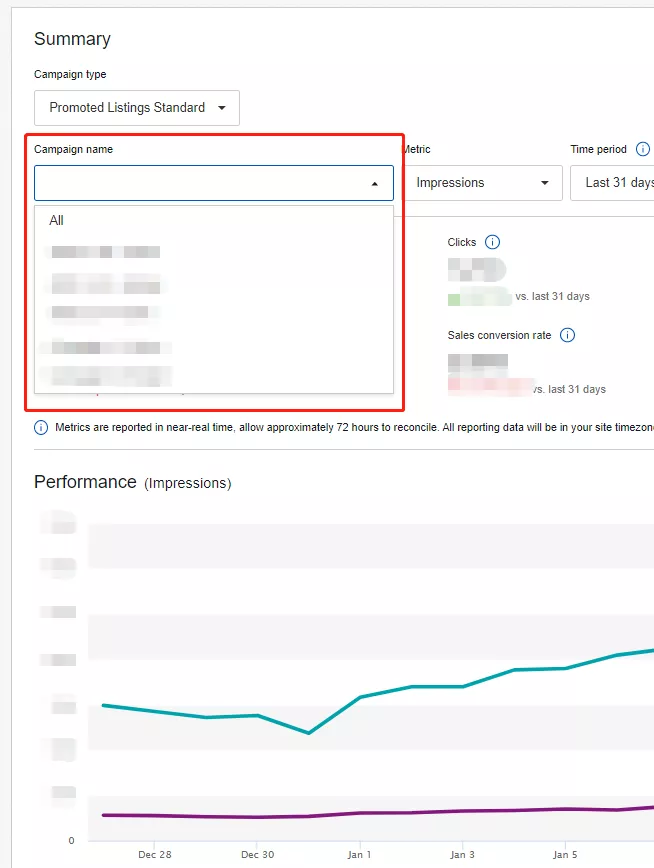This screenshot has width=654, height=868.
Task: Select the last campaign in the dropdown list
Action: pyautogui.click(x=105, y=376)
